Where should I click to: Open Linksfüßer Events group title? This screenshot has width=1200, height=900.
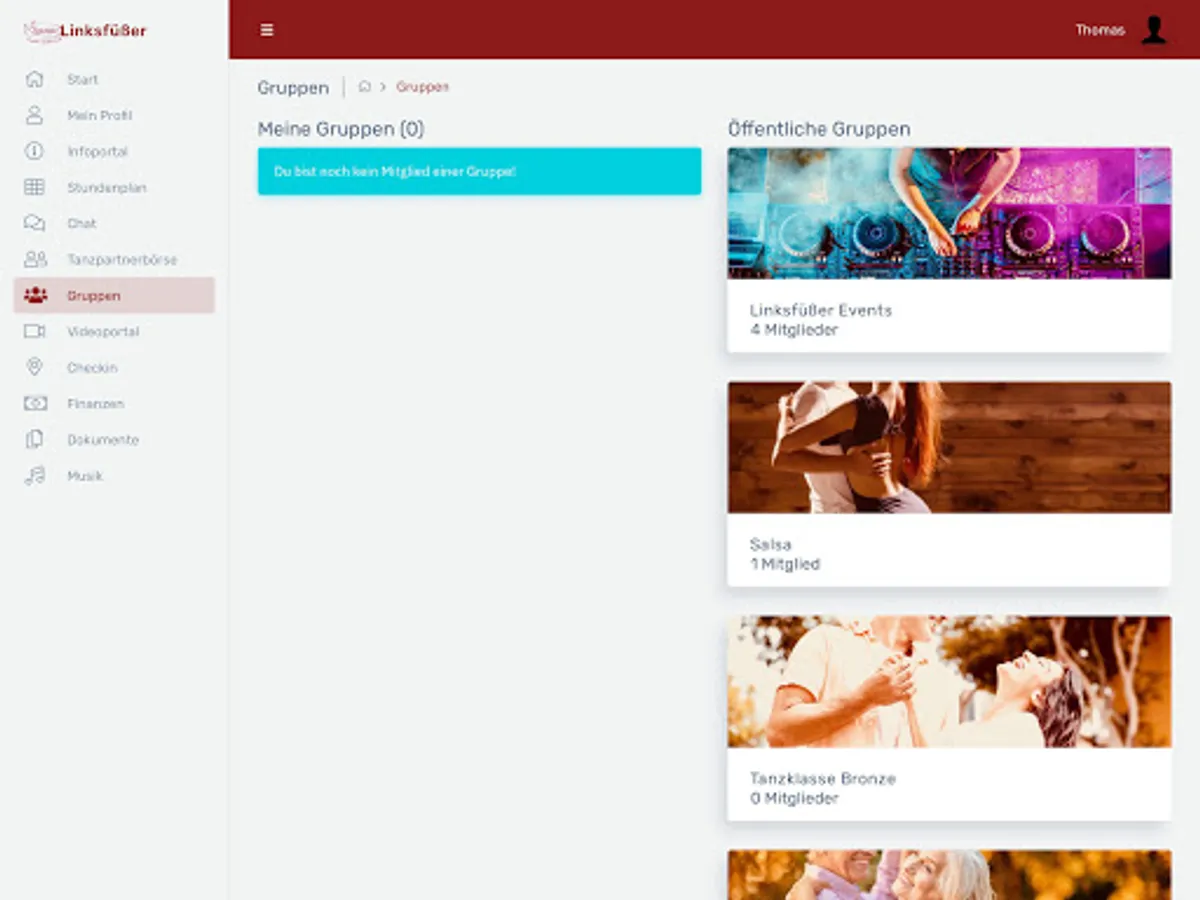[820, 310]
